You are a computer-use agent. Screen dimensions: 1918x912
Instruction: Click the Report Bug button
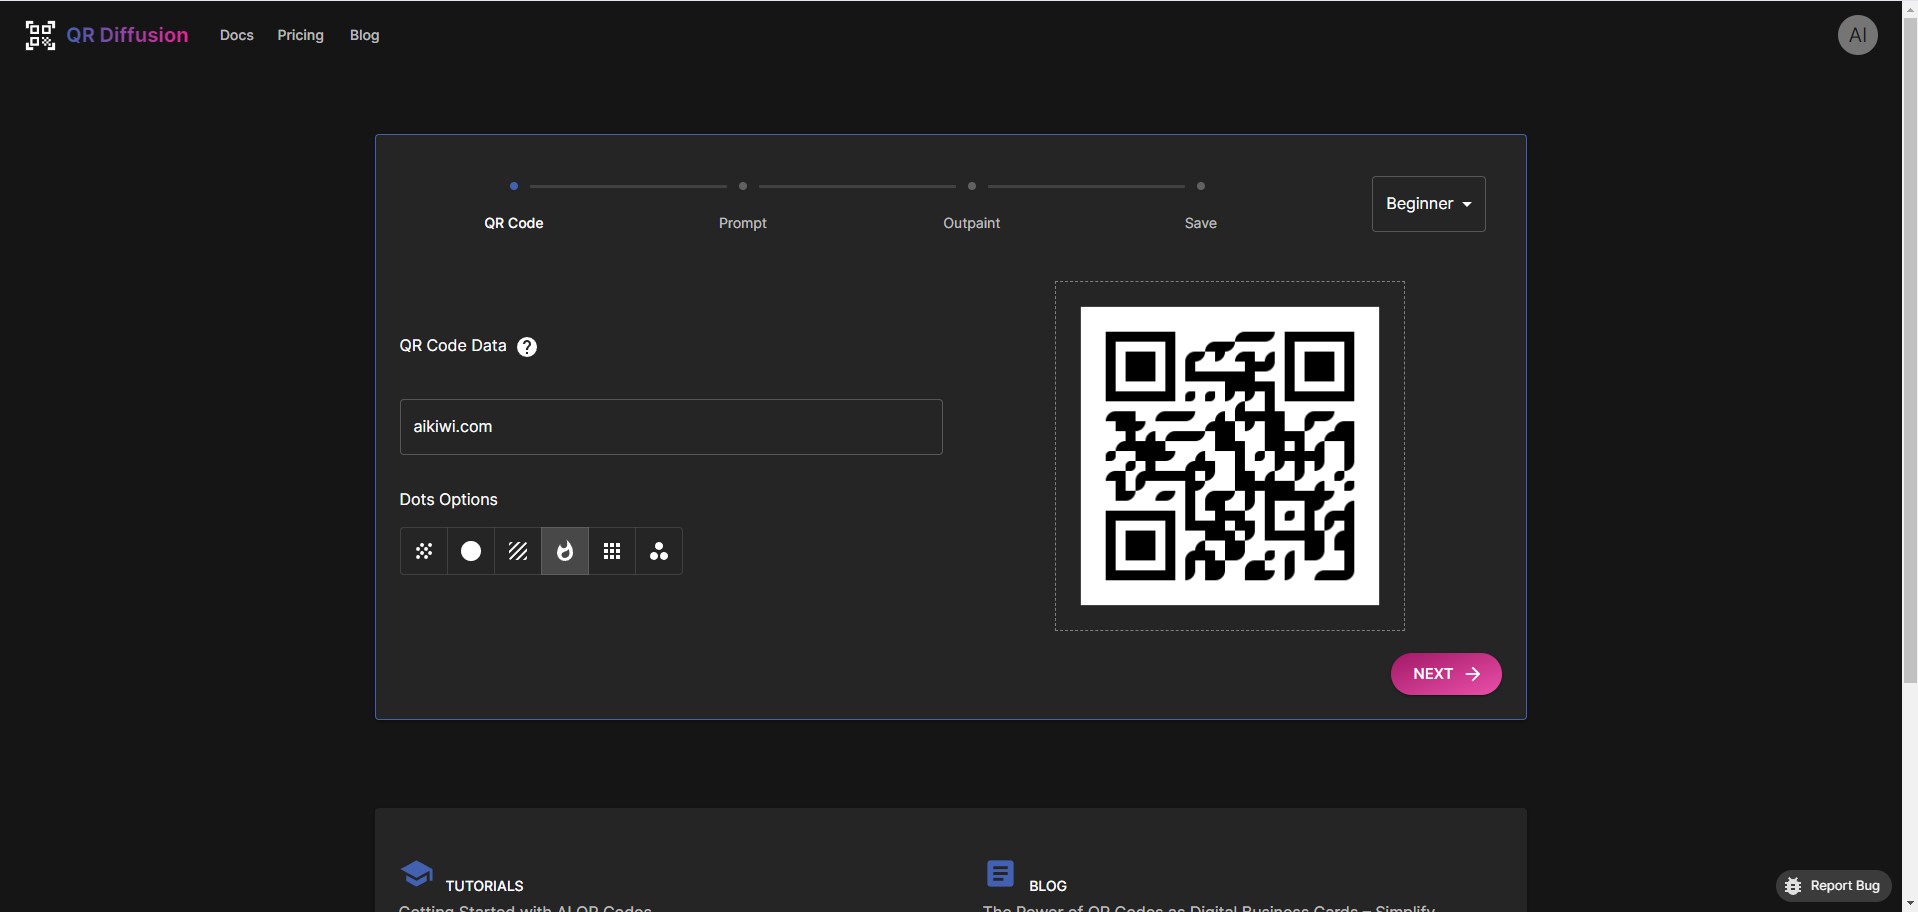click(x=1834, y=886)
